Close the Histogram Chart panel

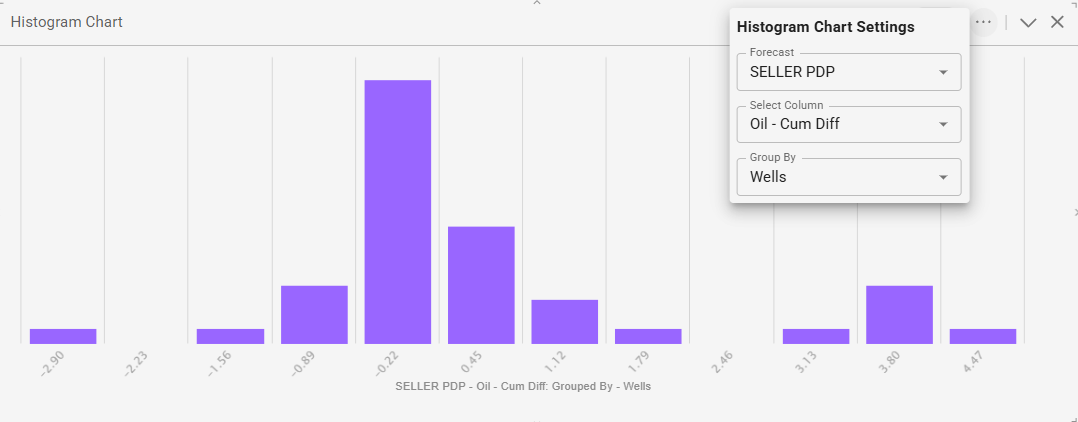pos(1057,22)
